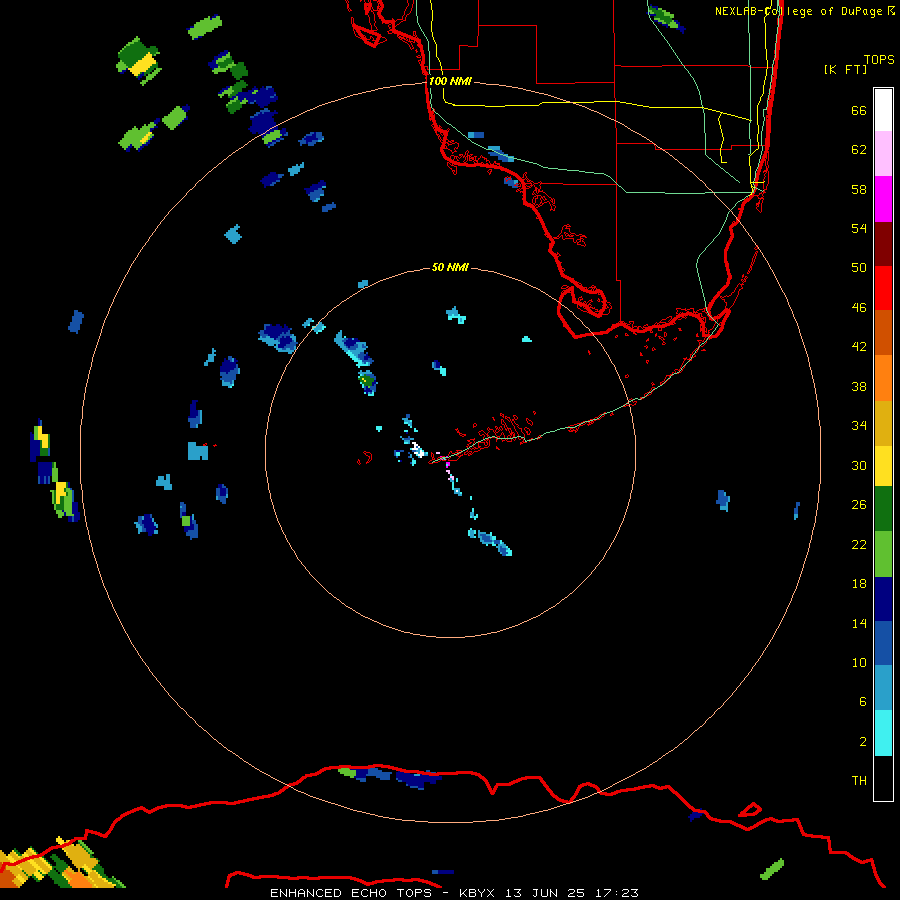Select the medium blue legend swatch
The image size is (900, 900).
(883, 643)
